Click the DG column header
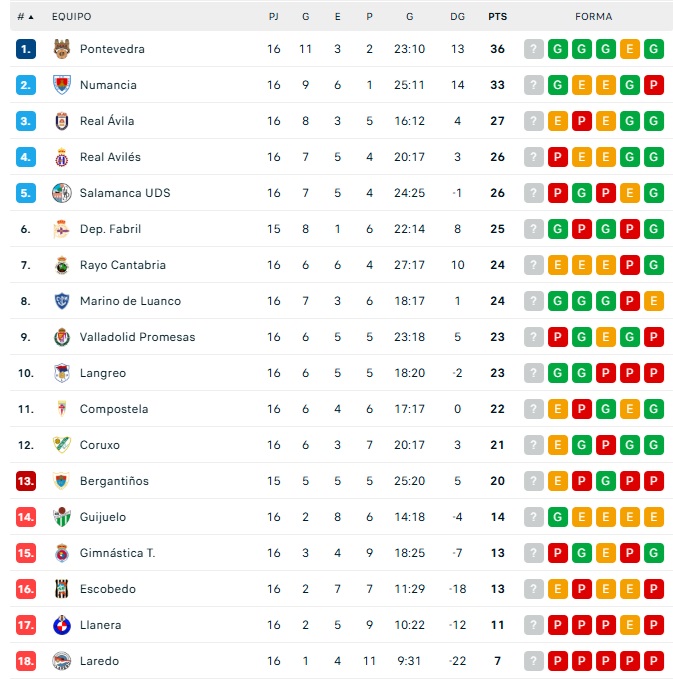The width and height of the screenshot is (673, 687). tap(457, 17)
